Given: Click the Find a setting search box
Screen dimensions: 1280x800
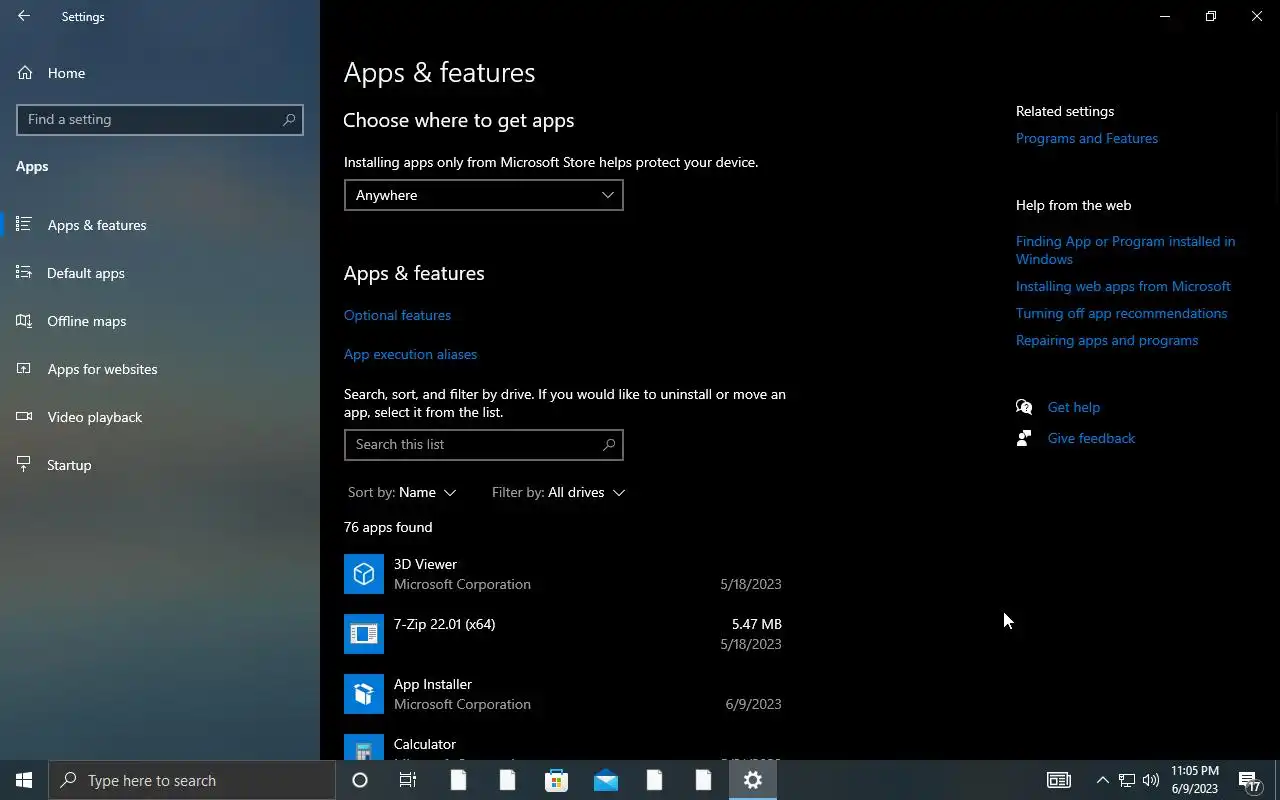Looking at the screenshot, I should 160,119.
